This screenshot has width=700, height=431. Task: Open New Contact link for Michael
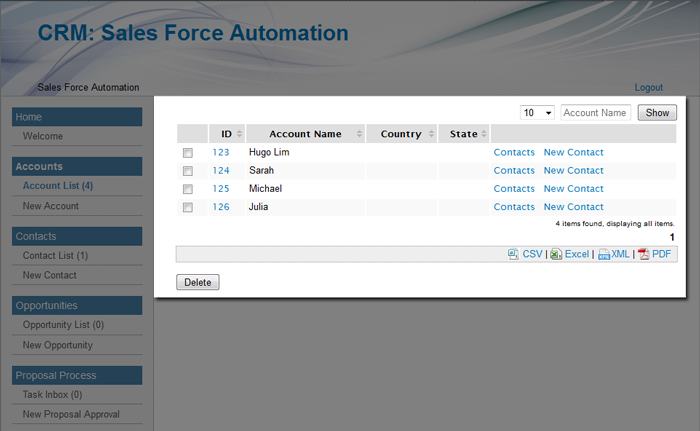click(x=573, y=189)
